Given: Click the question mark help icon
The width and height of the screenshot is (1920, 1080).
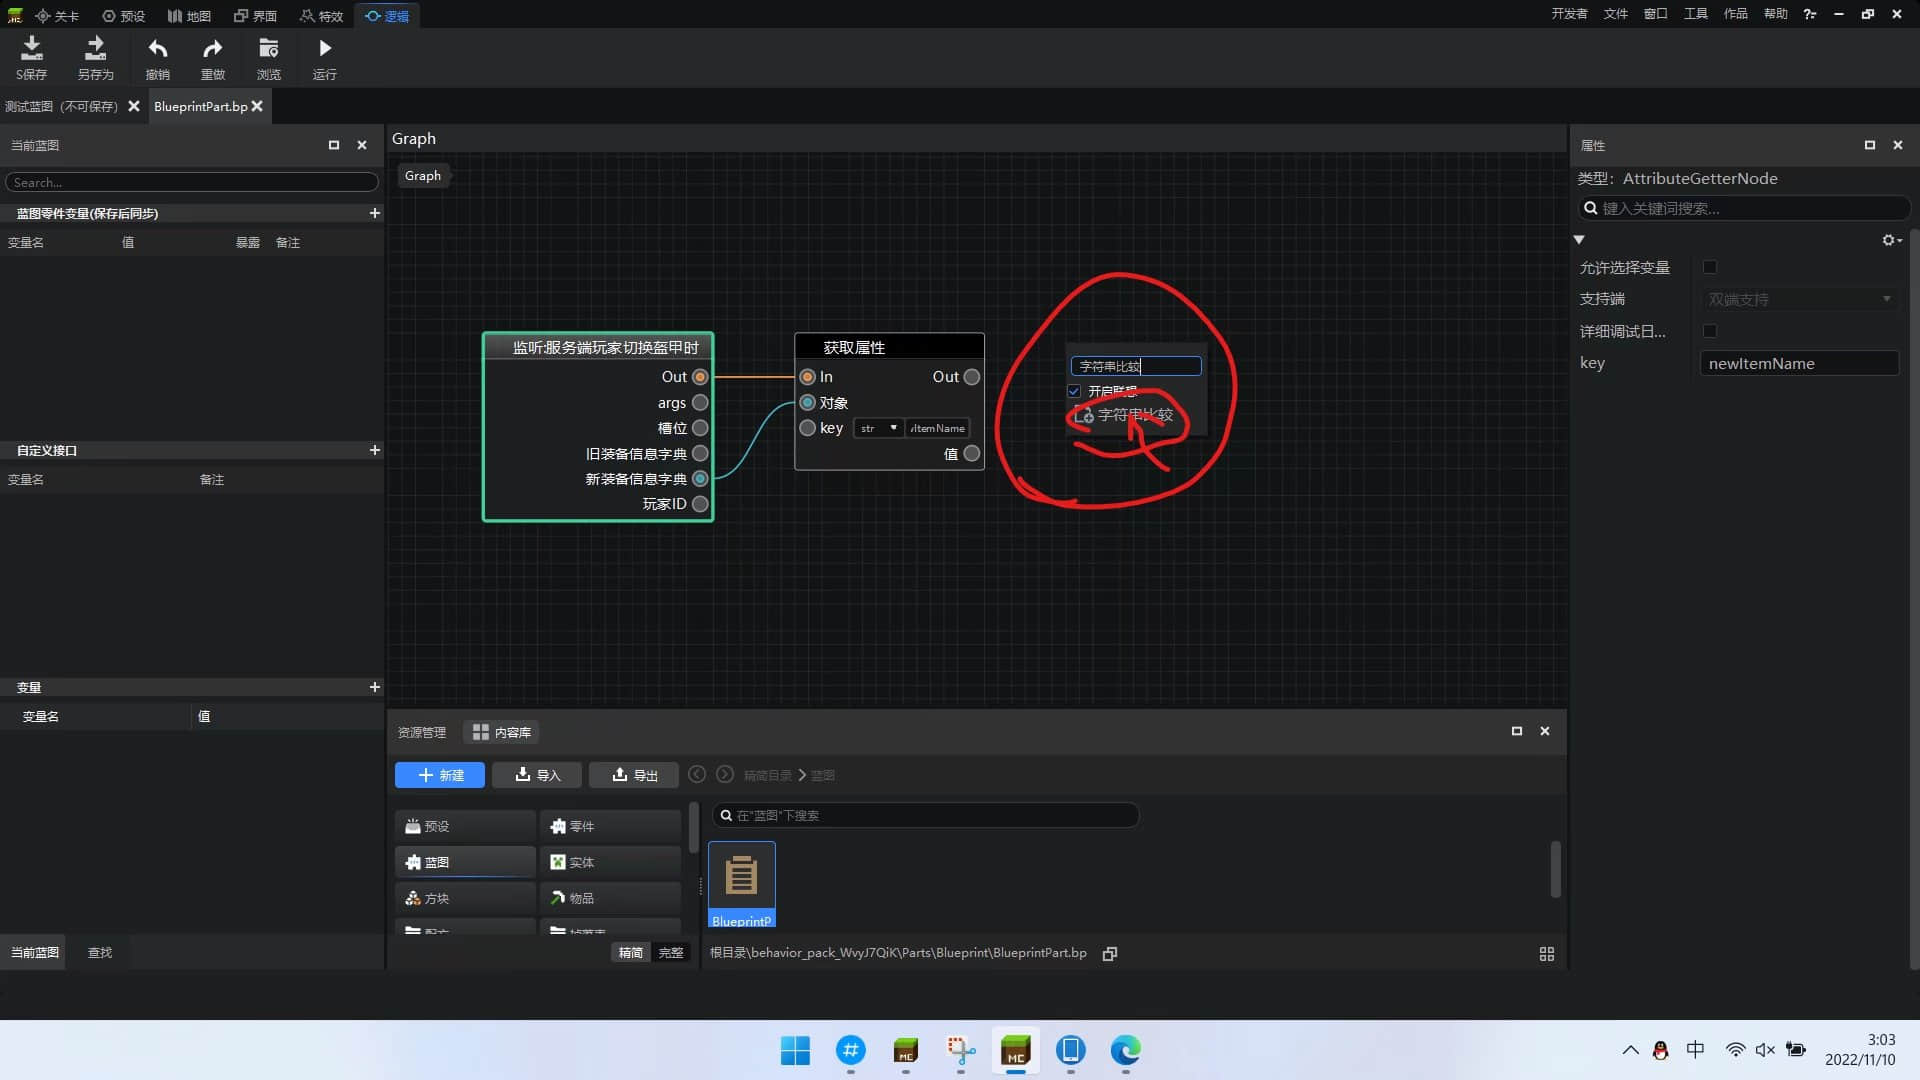Looking at the screenshot, I should point(1810,14).
